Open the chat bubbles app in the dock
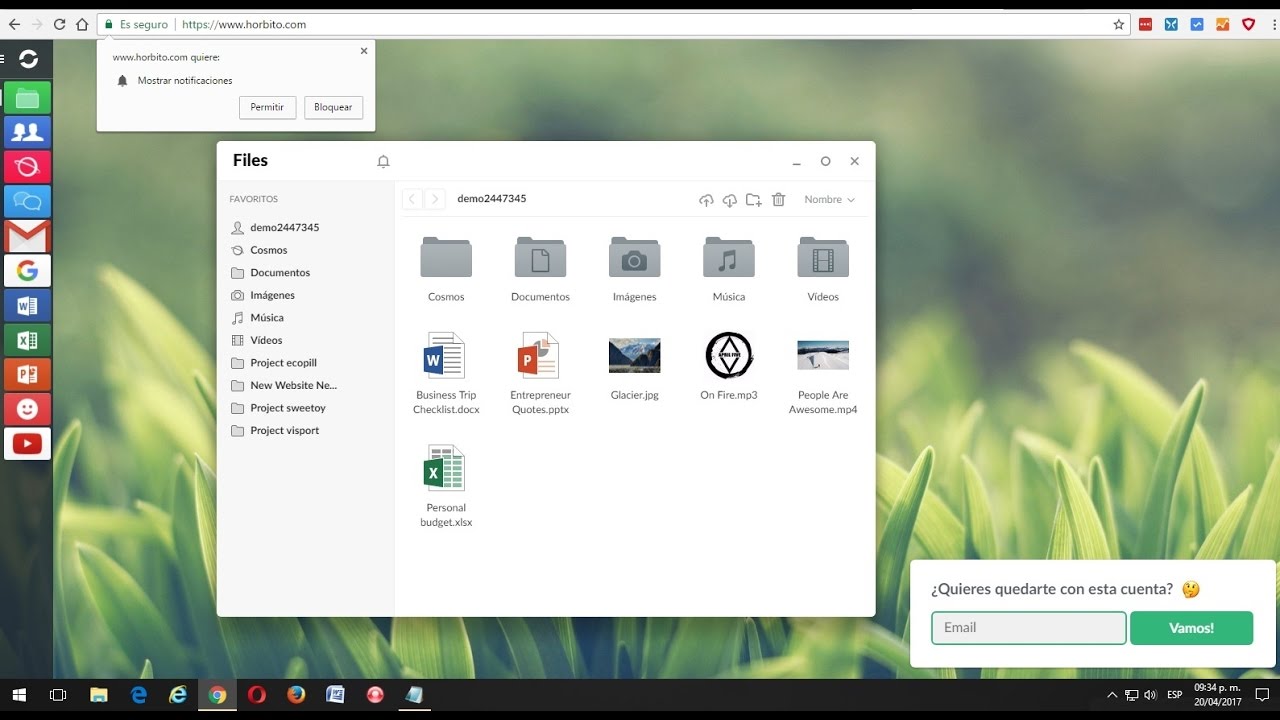Viewport: 1280px width, 720px height. click(27, 201)
